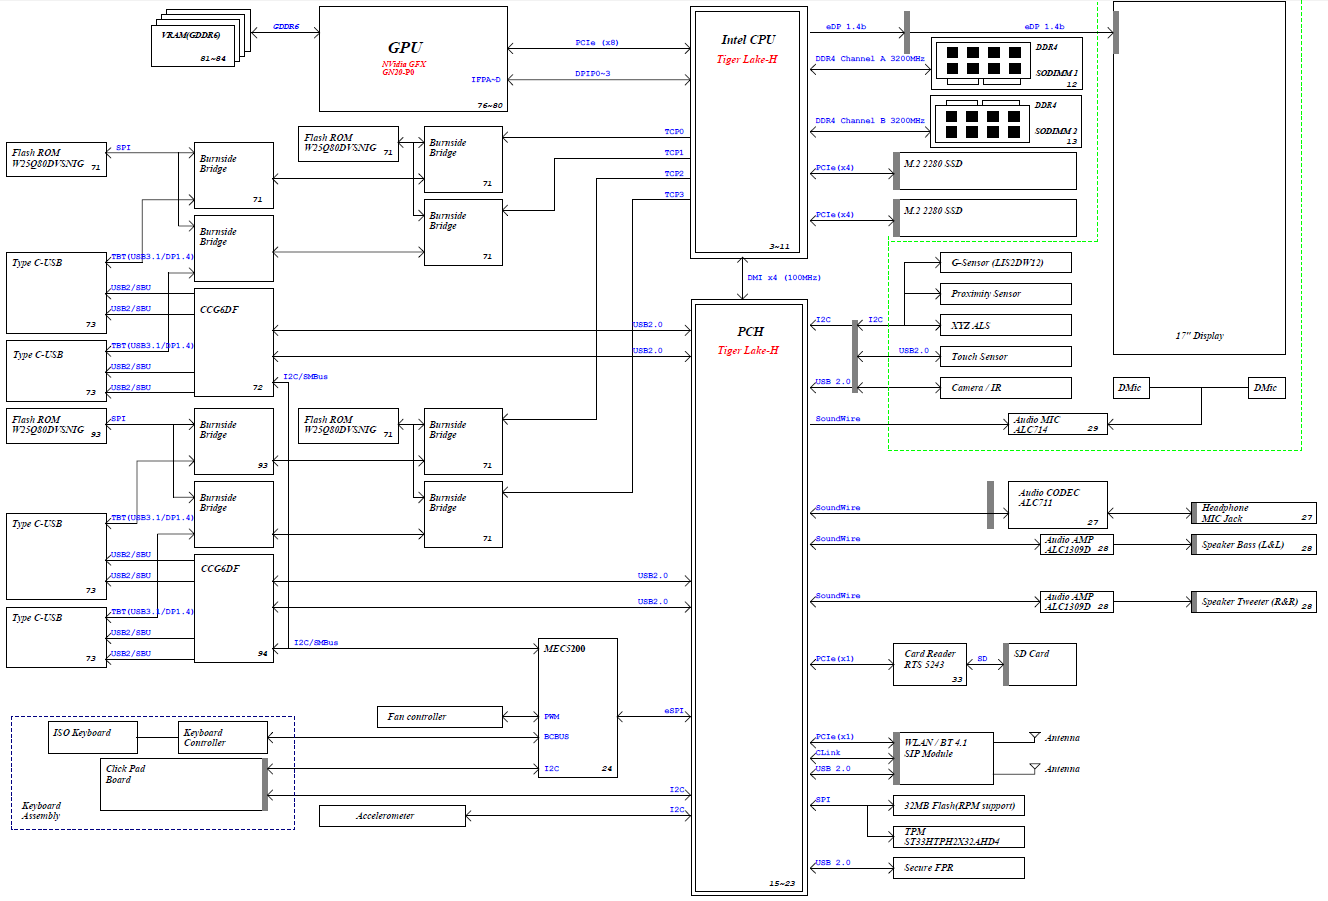The width and height of the screenshot is (1328, 901).
Task: Click the GPU NVidia GFX block
Action: (412, 59)
